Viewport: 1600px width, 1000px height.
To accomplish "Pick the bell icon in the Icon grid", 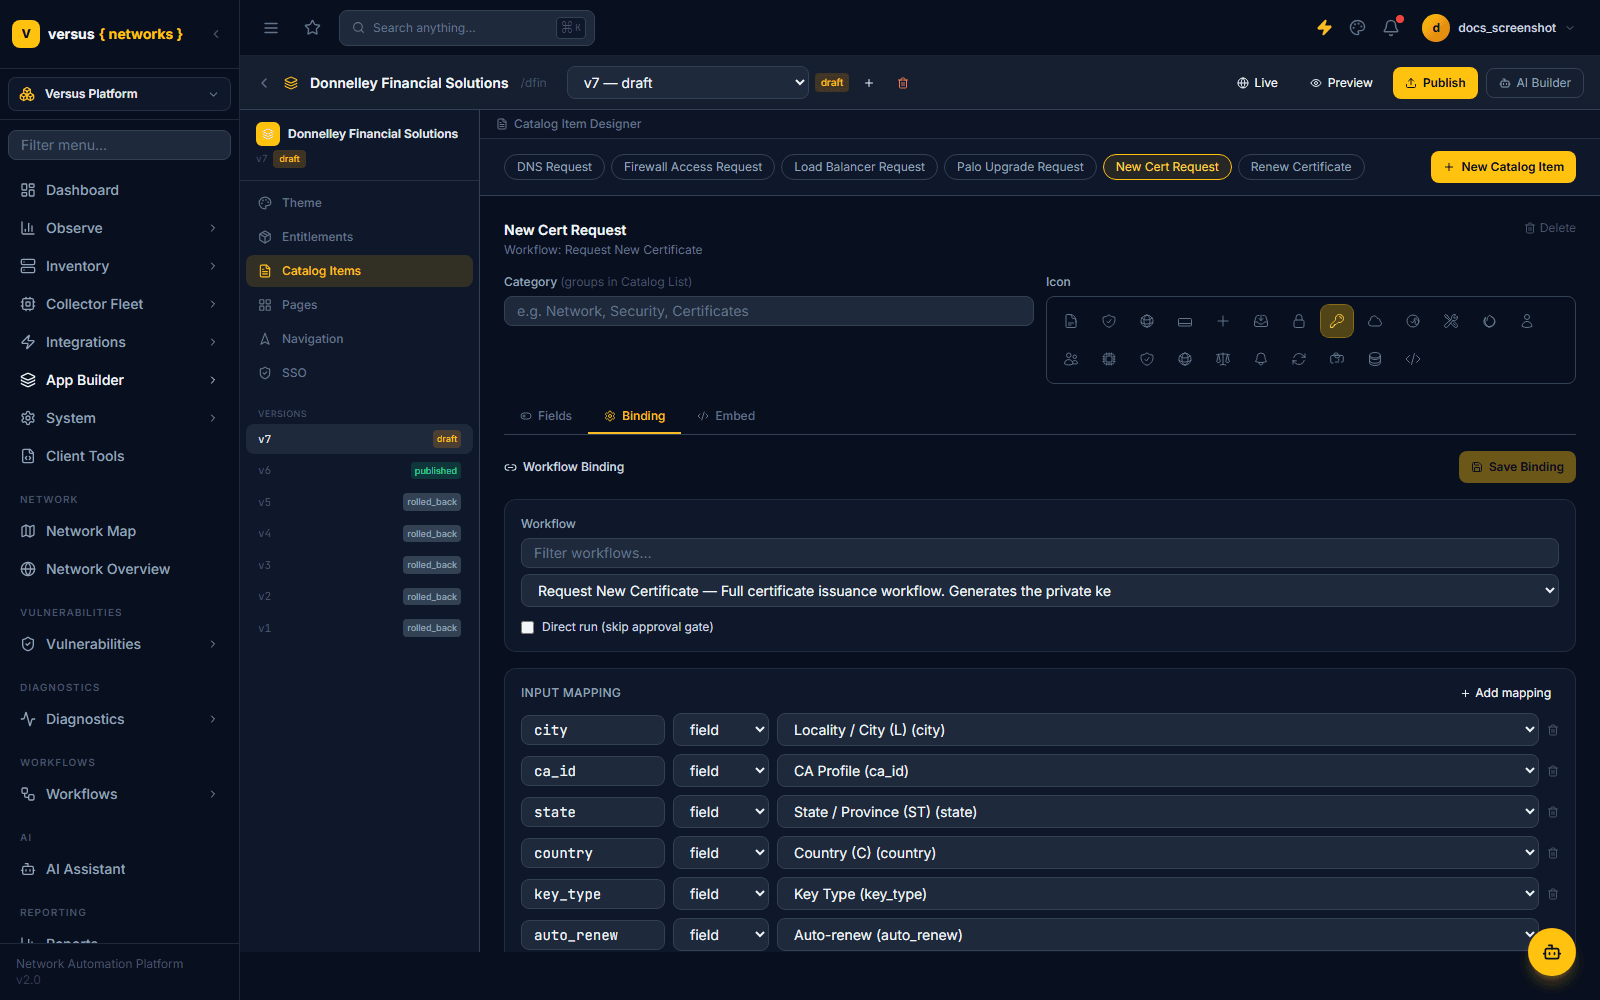I will pyautogui.click(x=1261, y=359).
